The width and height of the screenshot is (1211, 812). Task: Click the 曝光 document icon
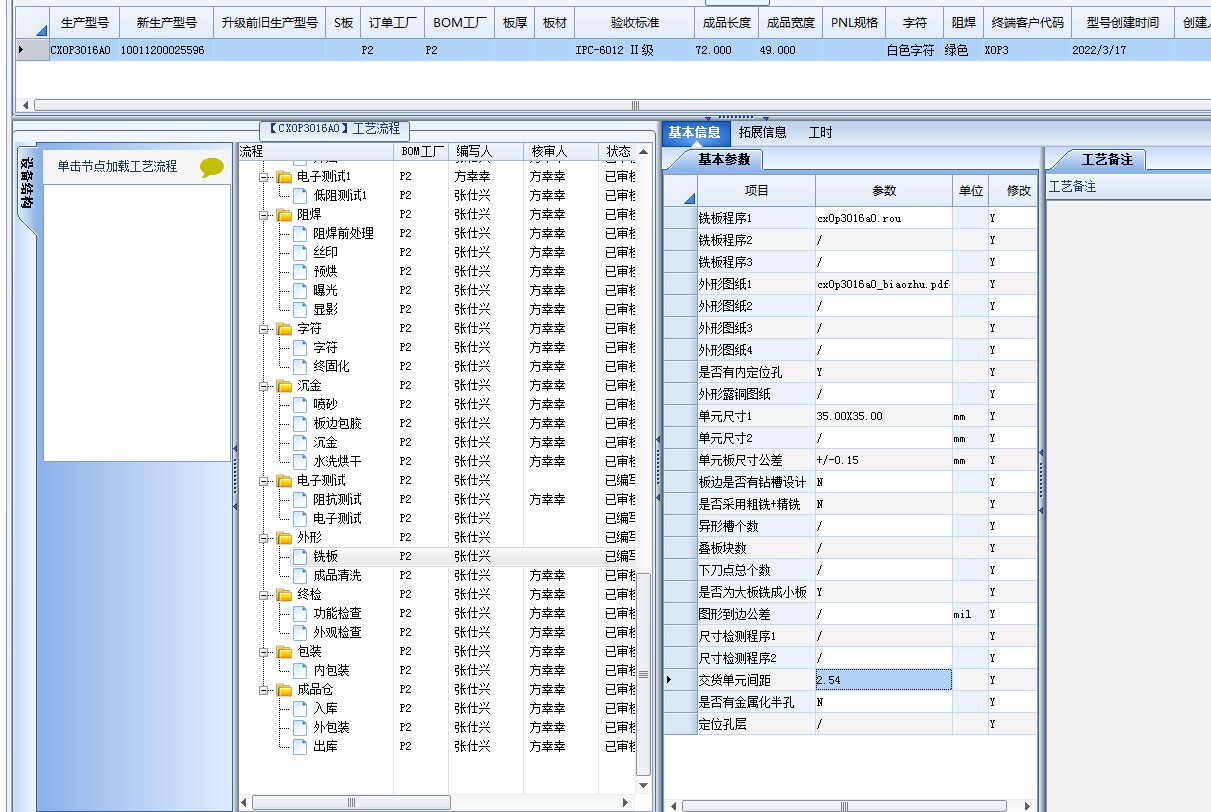[300, 291]
